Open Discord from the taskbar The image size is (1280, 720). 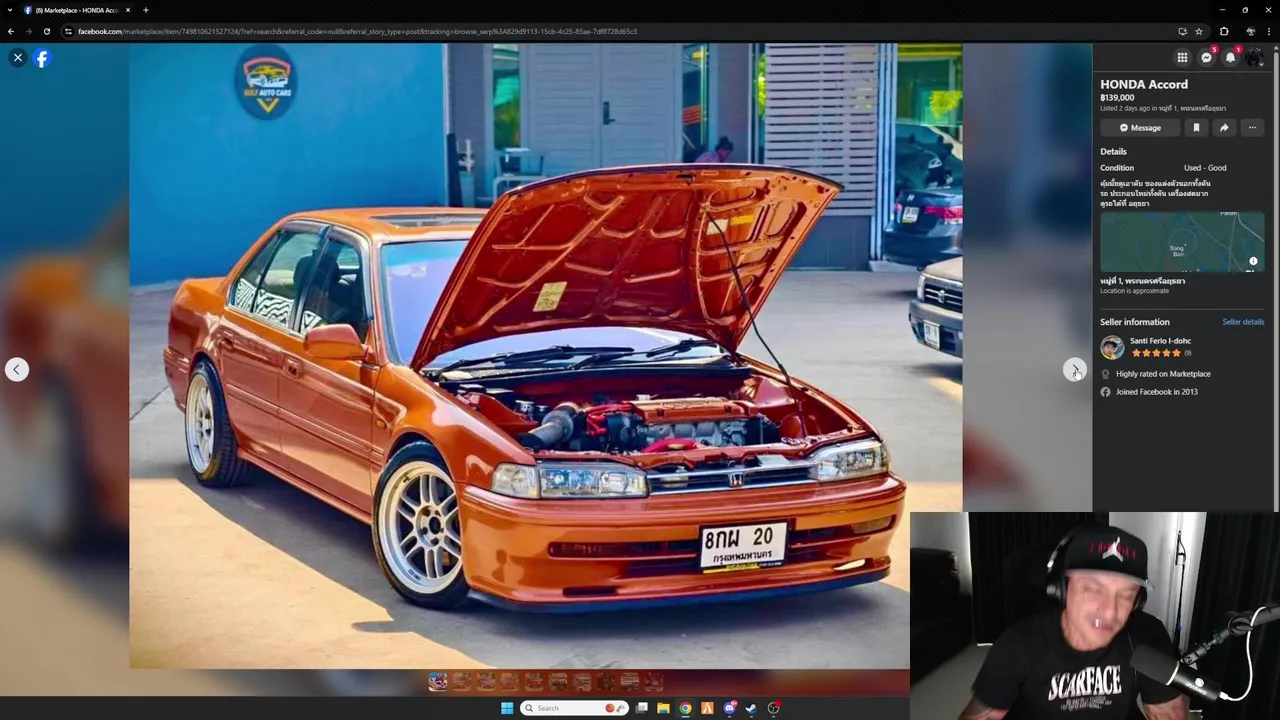pos(730,708)
